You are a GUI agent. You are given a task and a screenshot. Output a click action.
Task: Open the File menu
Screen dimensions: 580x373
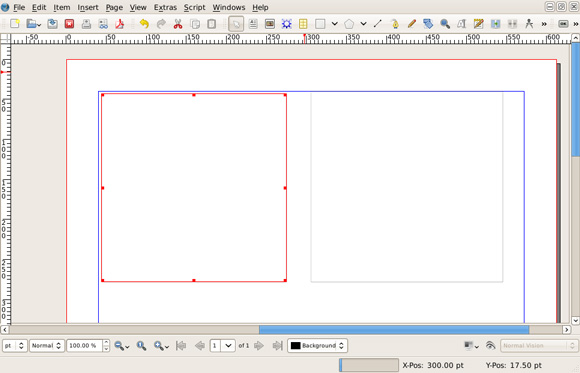click(19, 7)
